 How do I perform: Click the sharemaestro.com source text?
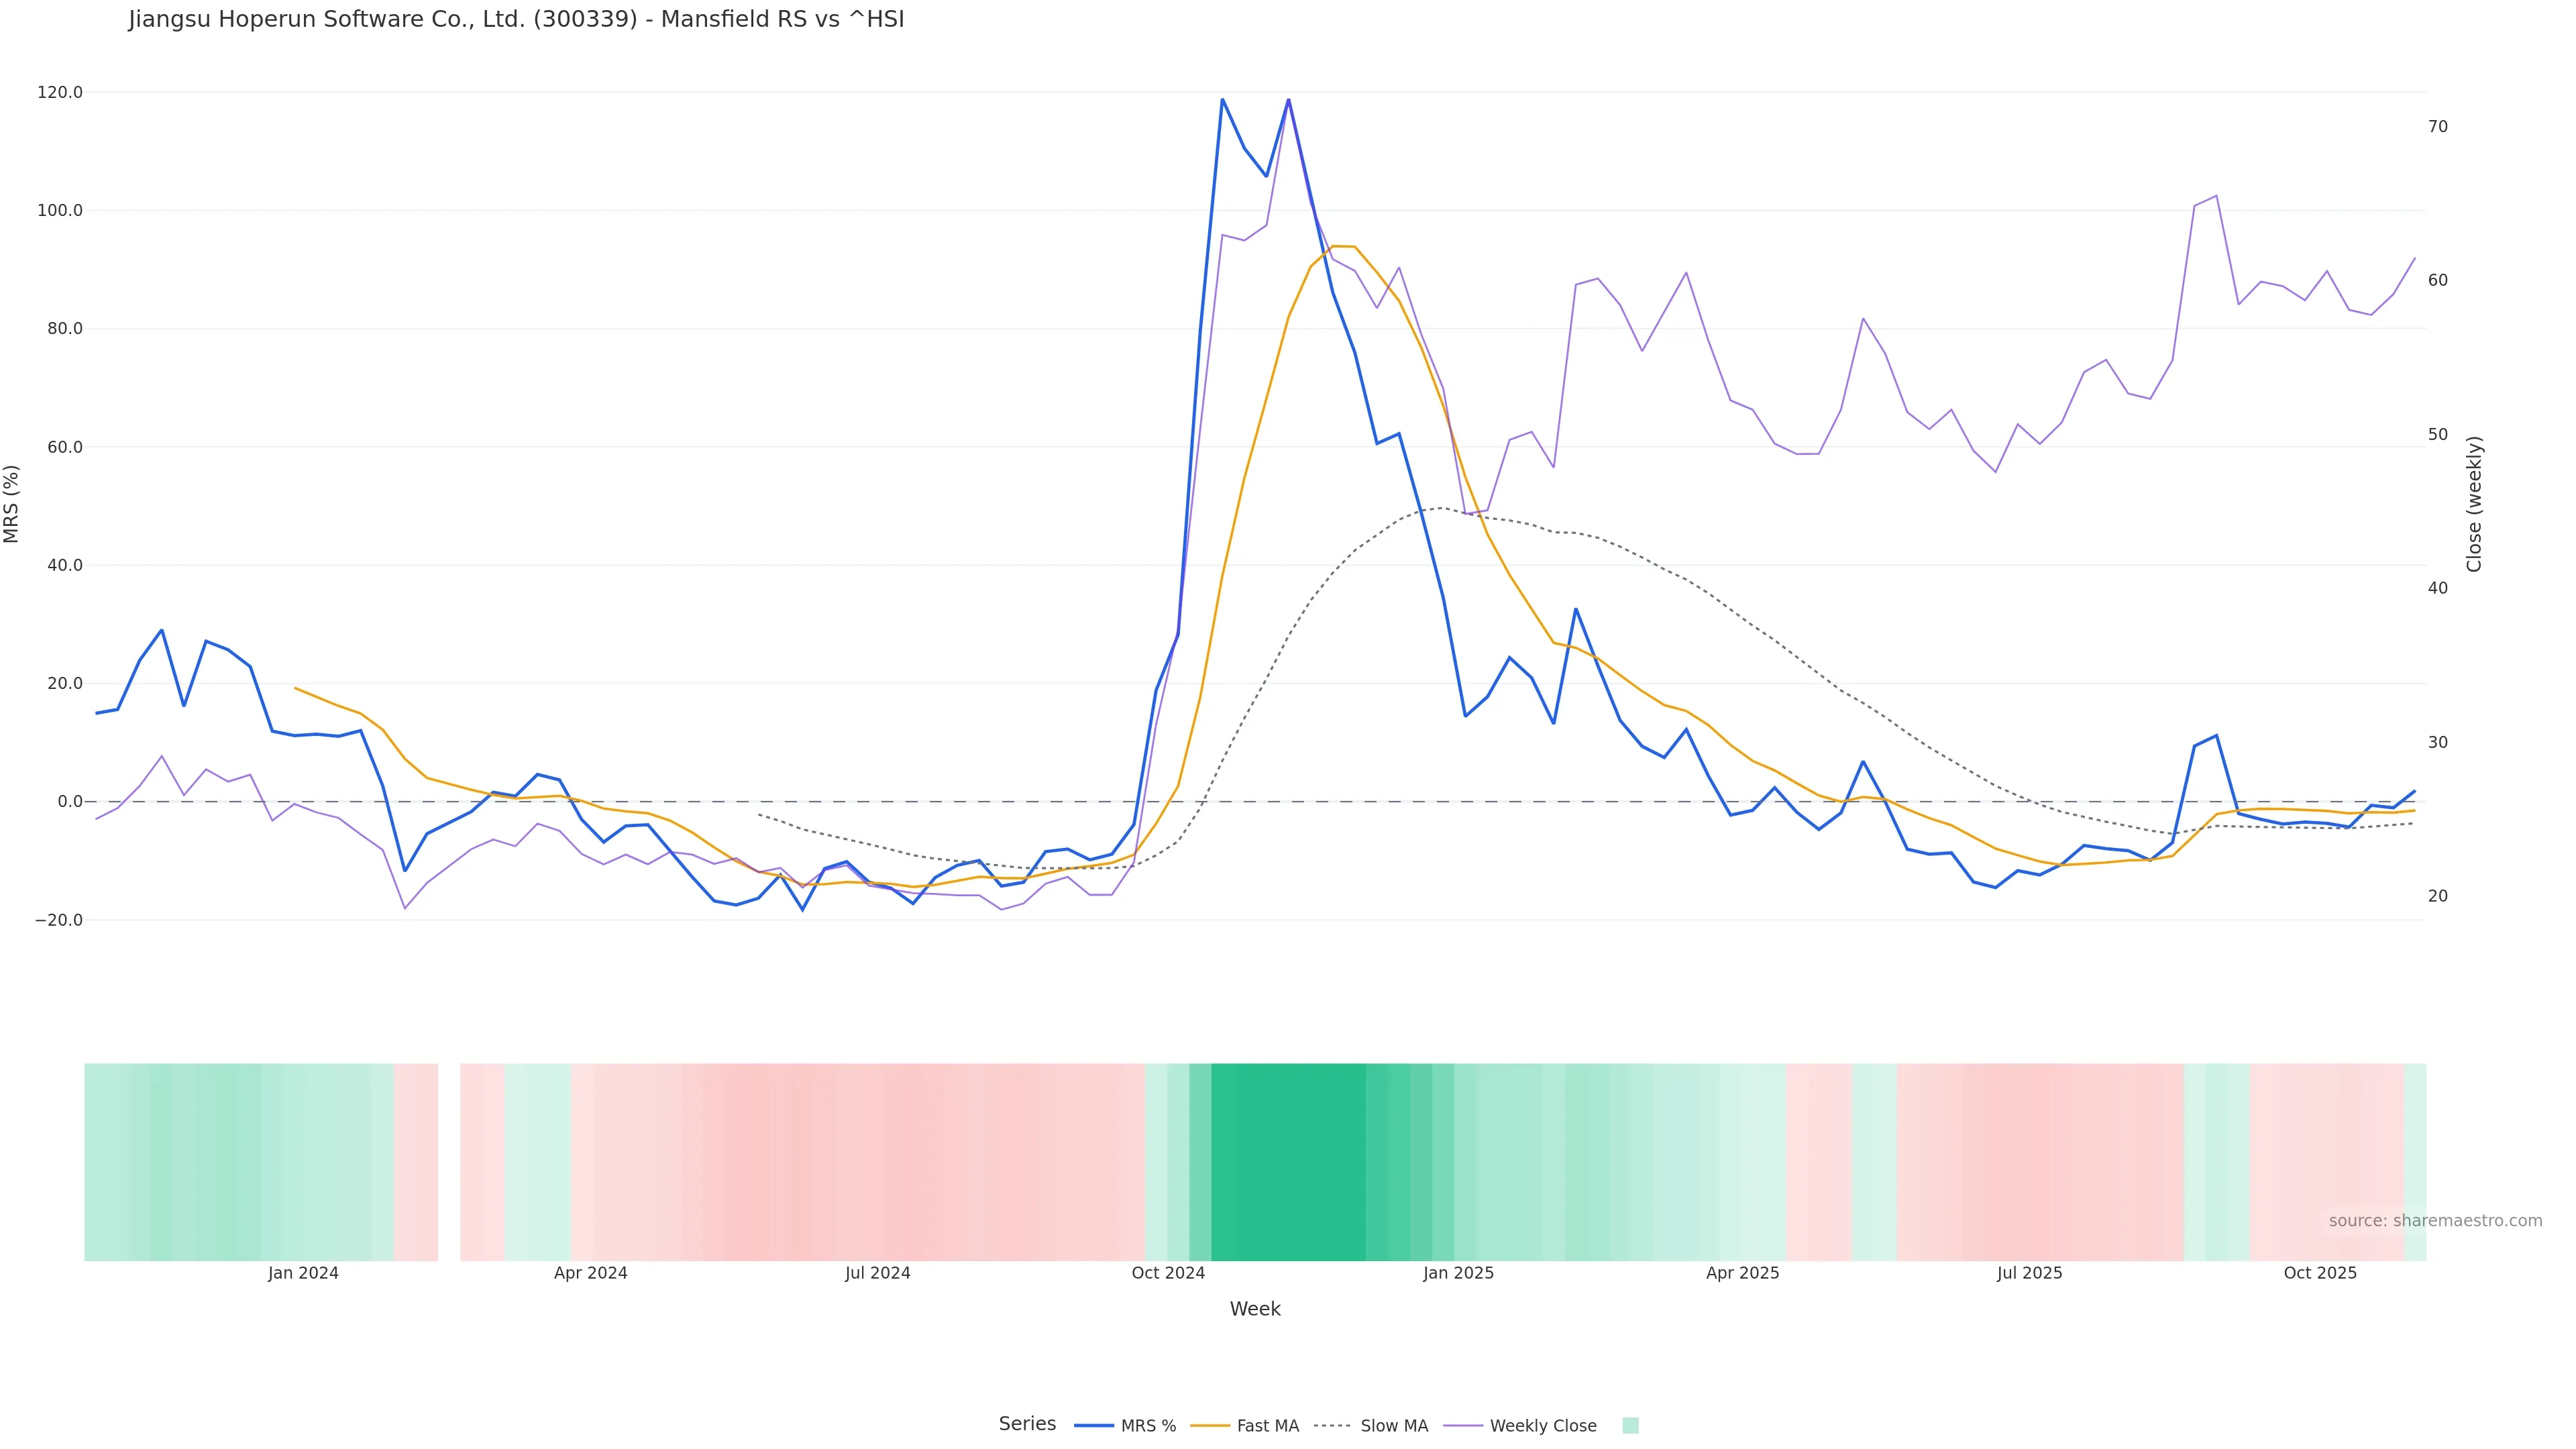(x=2435, y=1221)
